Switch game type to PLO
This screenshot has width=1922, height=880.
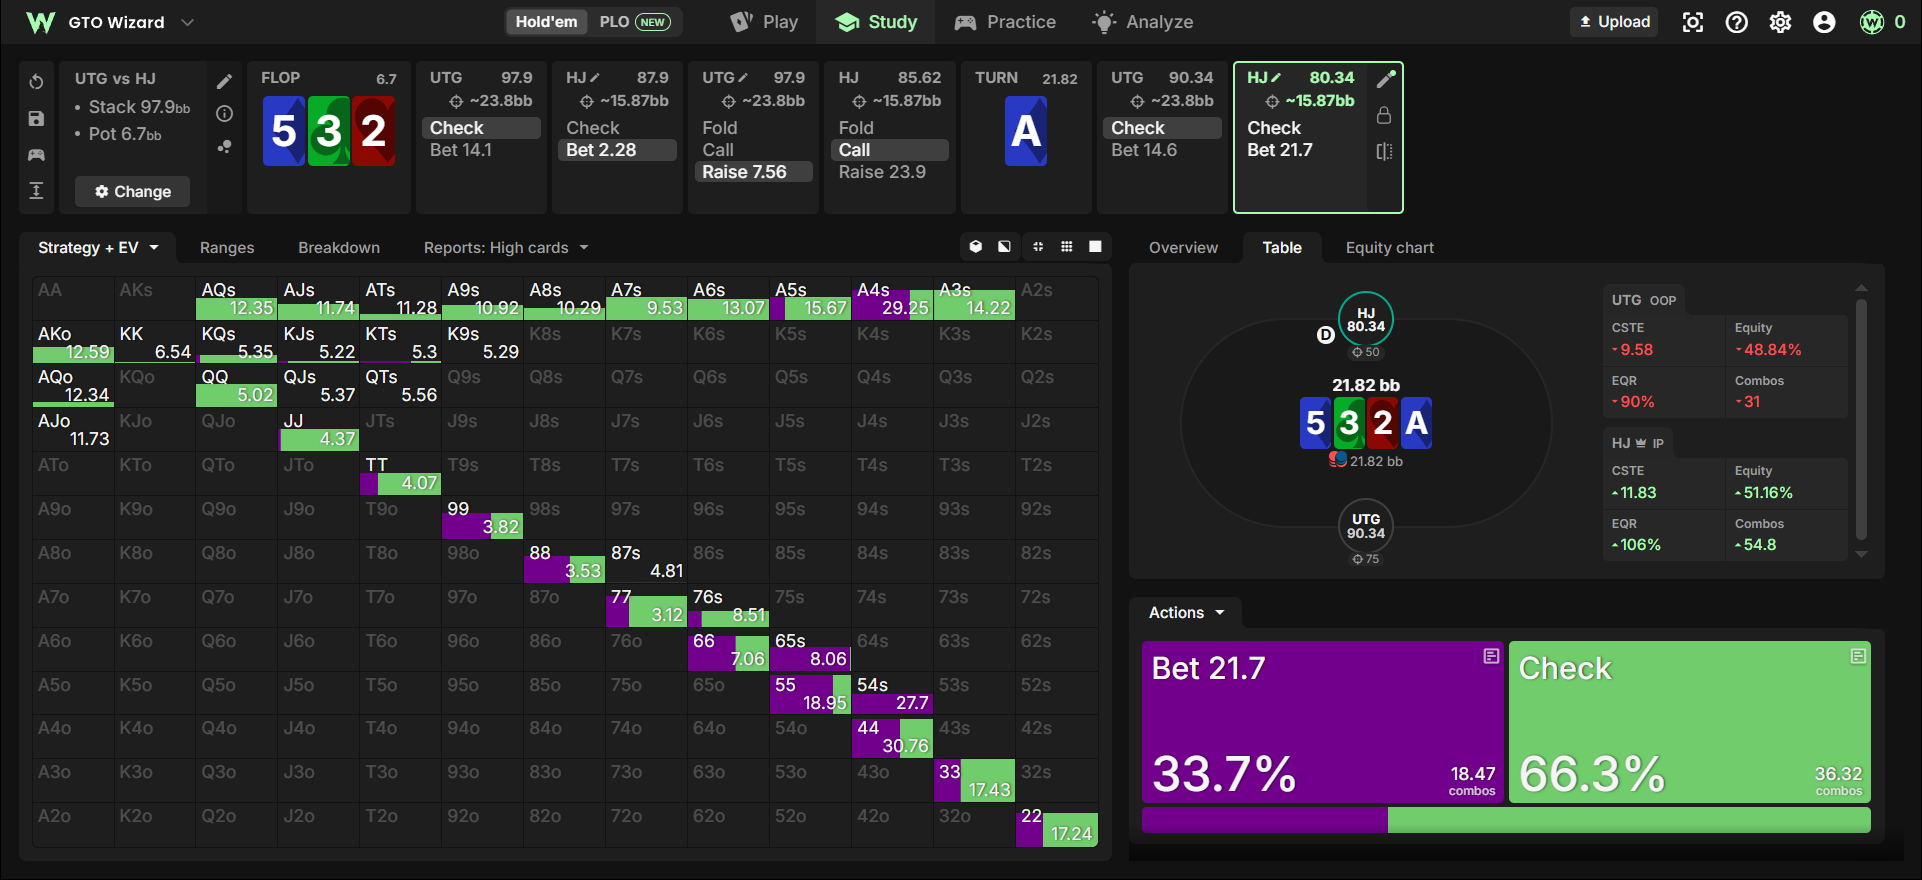pos(634,22)
